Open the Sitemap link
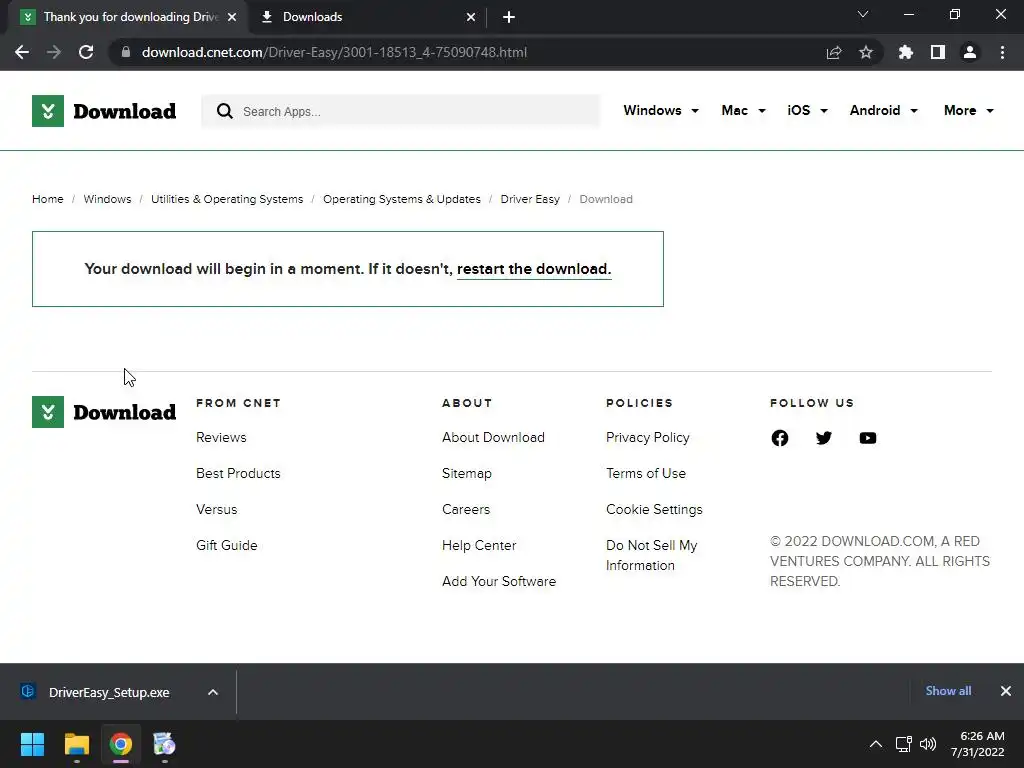 466,473
